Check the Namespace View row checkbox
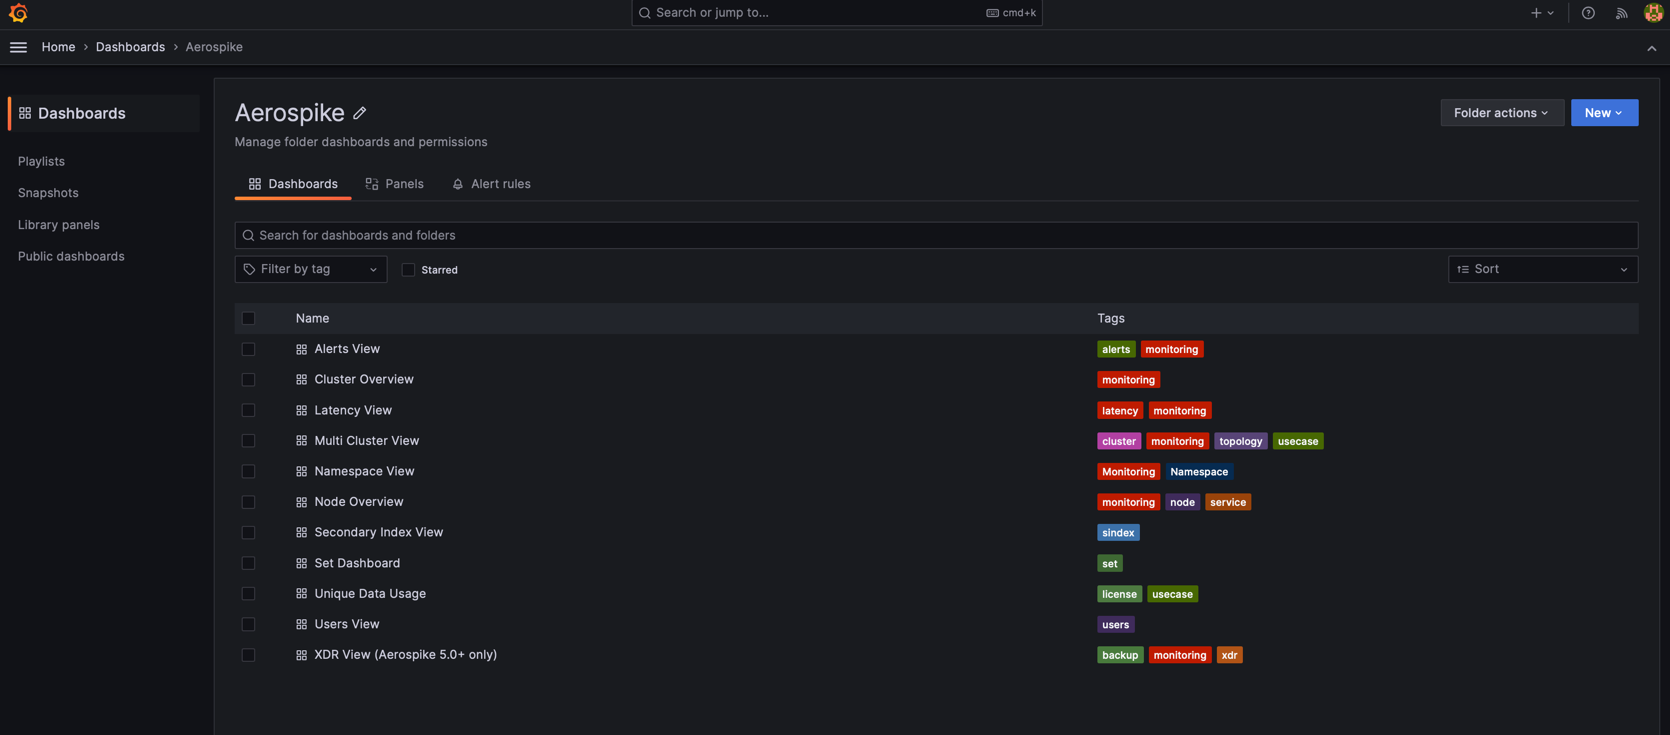This screenshot has height=735, width=1670. click(x=248, y=471)
